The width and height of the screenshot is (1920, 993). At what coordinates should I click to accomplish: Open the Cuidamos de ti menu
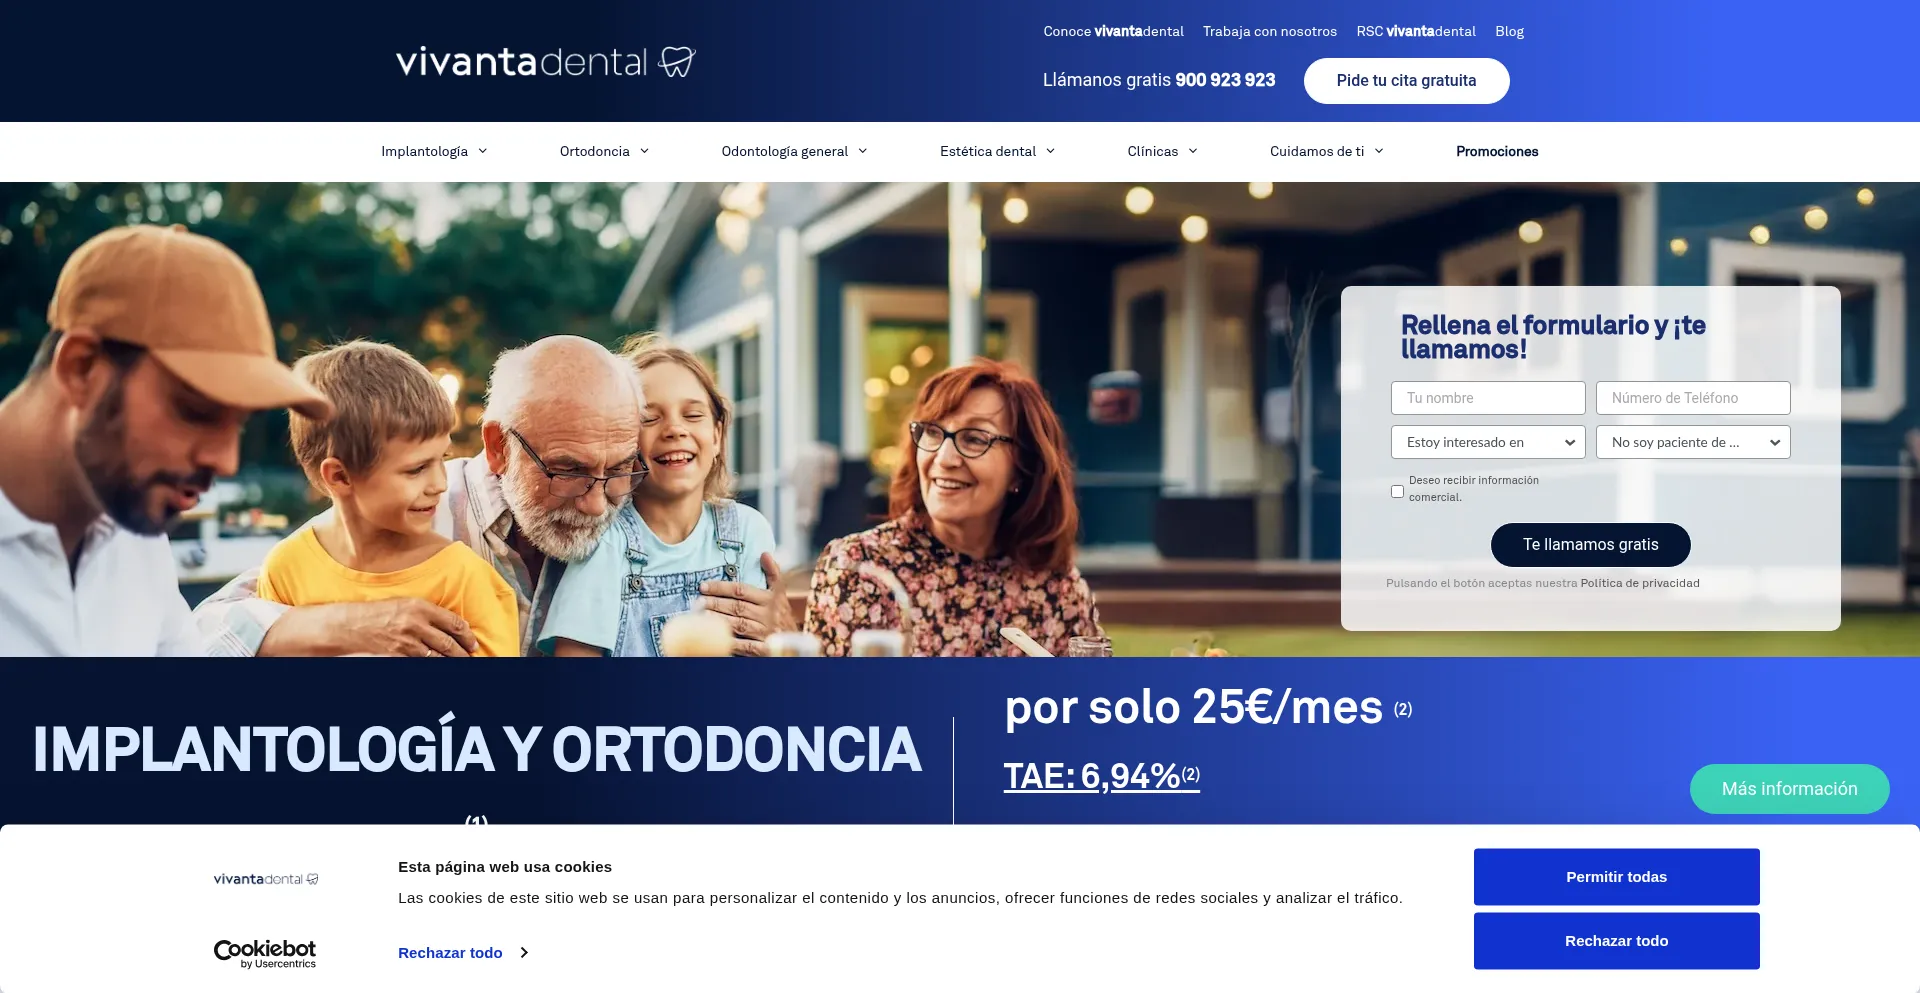click(1326, 151)
